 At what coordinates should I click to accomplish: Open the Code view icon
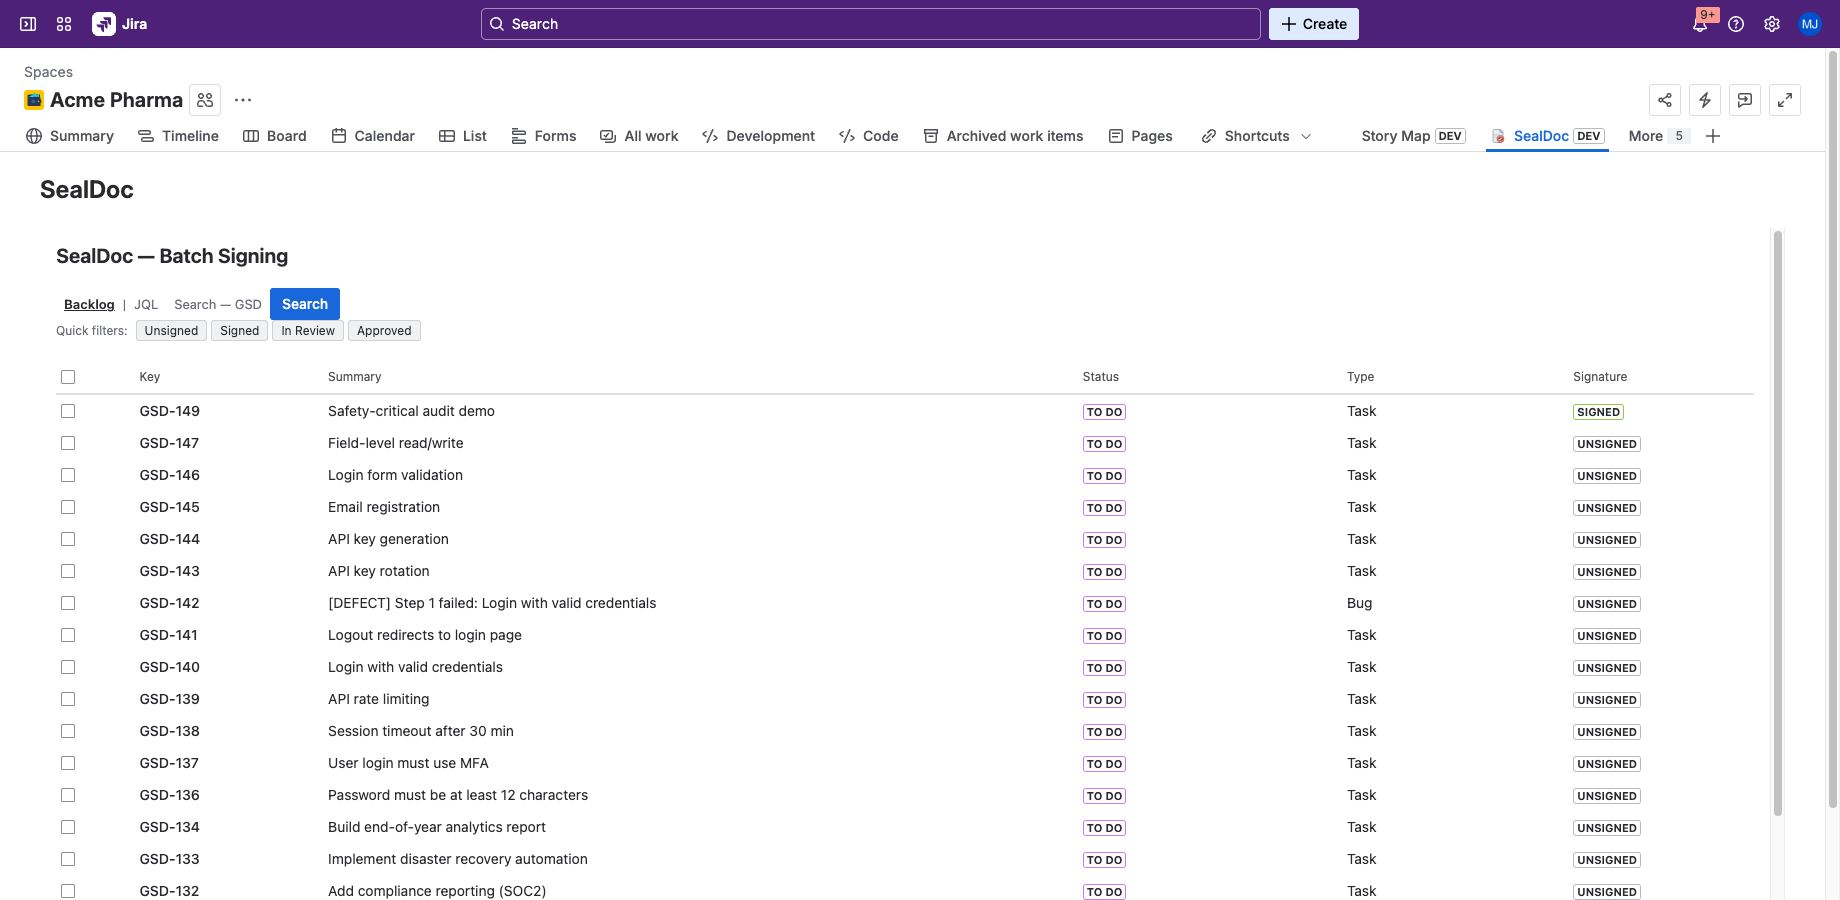pyautogui.click(x=847, y=135)
